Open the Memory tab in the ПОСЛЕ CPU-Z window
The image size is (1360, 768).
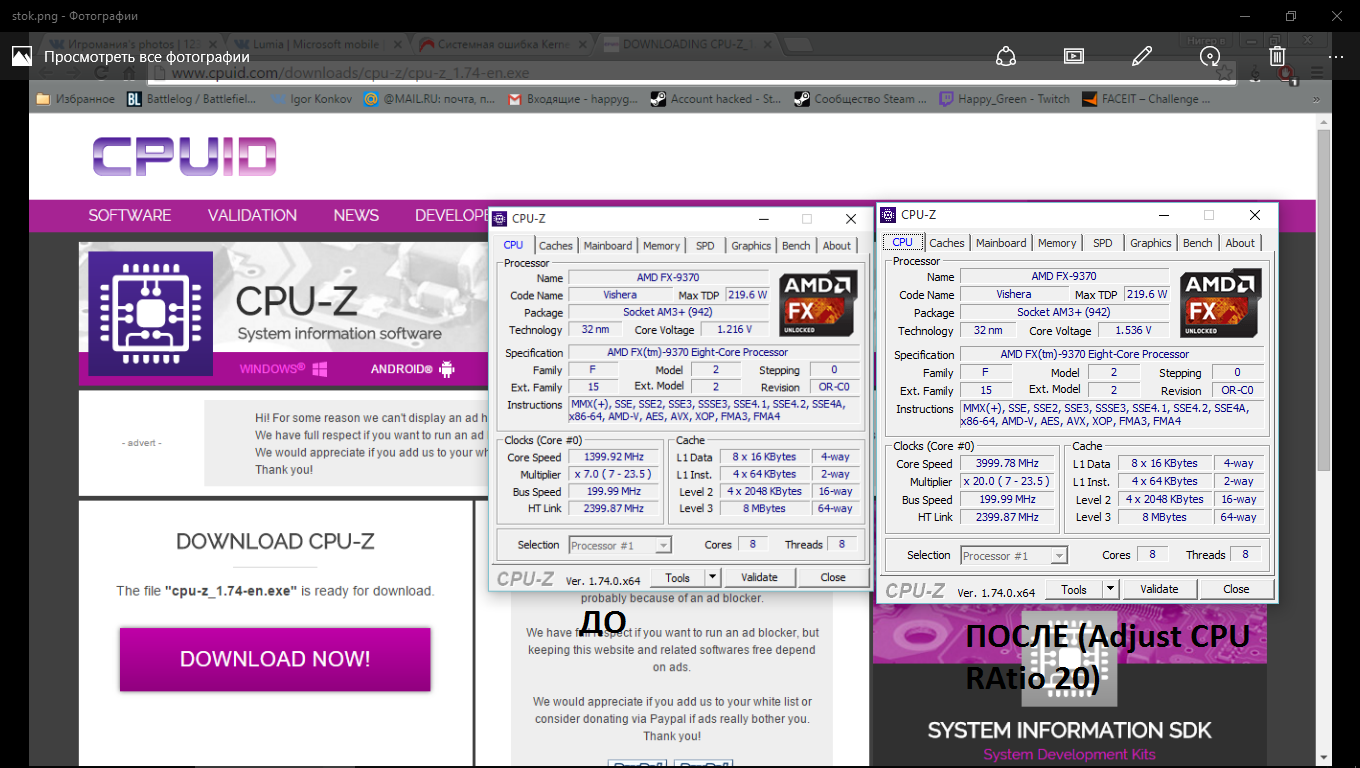(1057, 243)
